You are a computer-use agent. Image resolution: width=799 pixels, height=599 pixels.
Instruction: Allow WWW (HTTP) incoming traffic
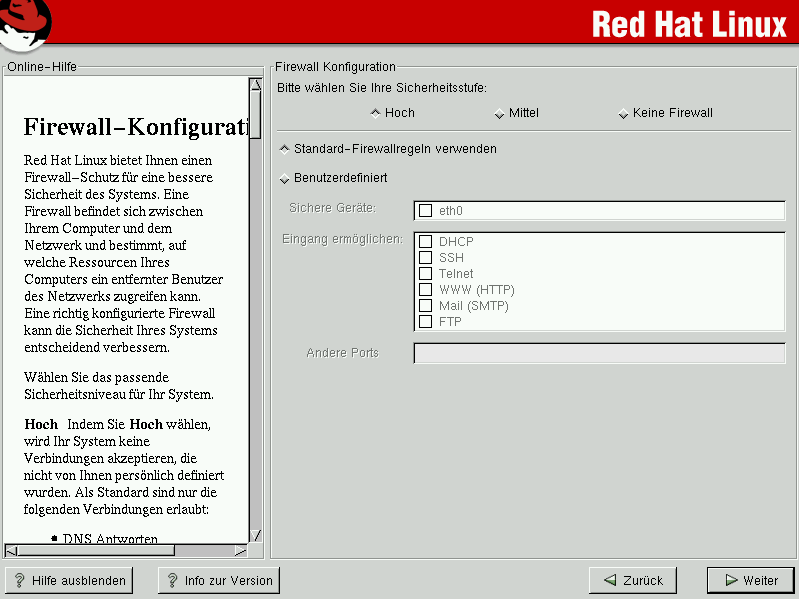click(426, 290)
